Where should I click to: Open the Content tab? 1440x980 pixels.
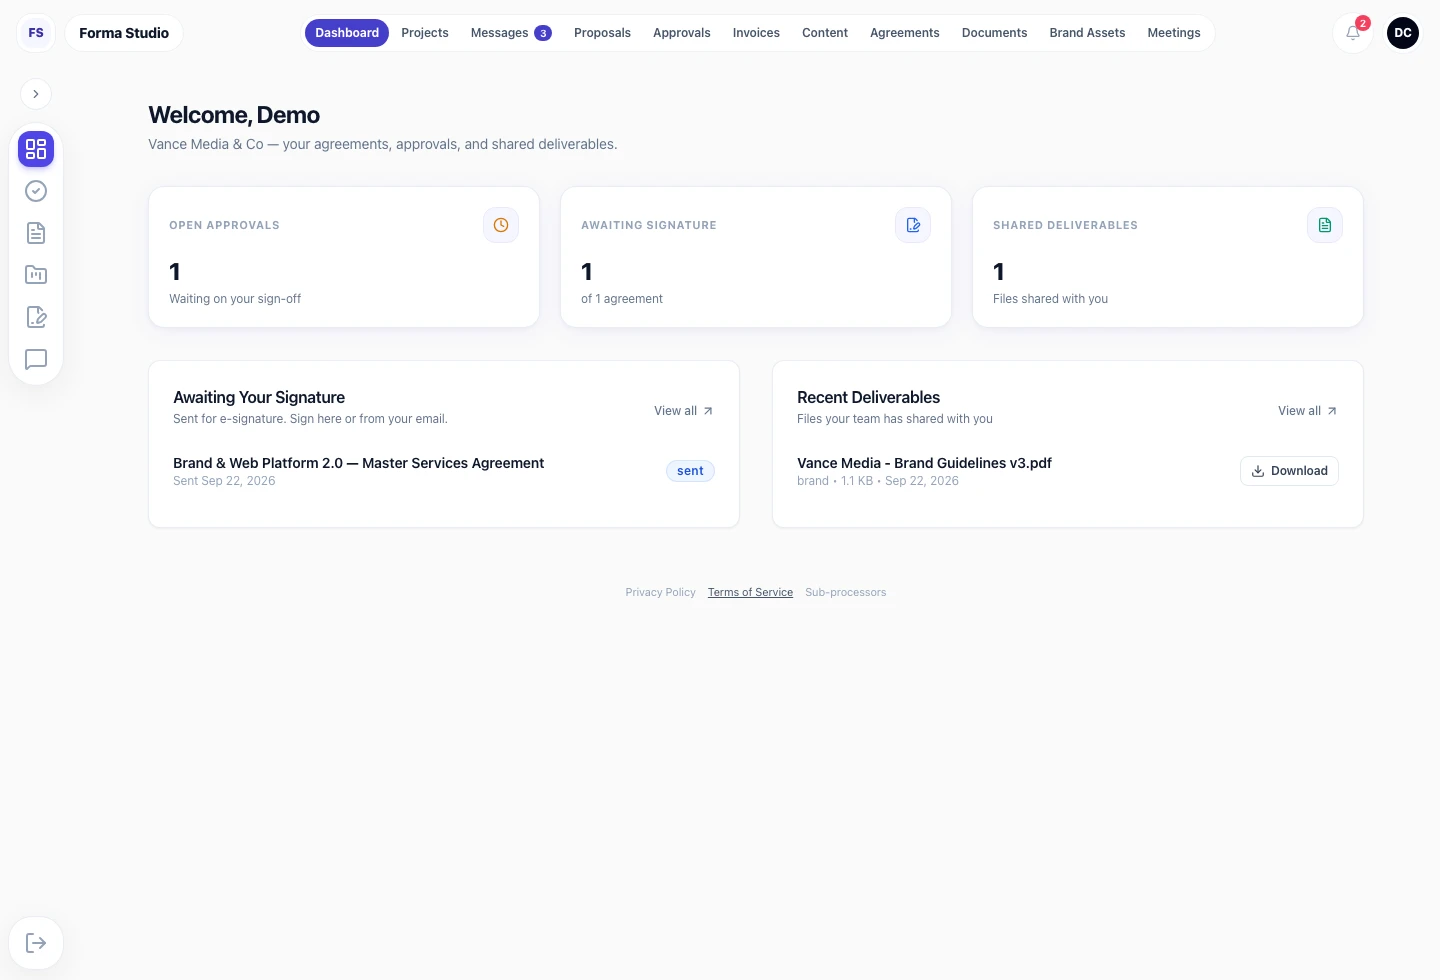pos(825,33)
